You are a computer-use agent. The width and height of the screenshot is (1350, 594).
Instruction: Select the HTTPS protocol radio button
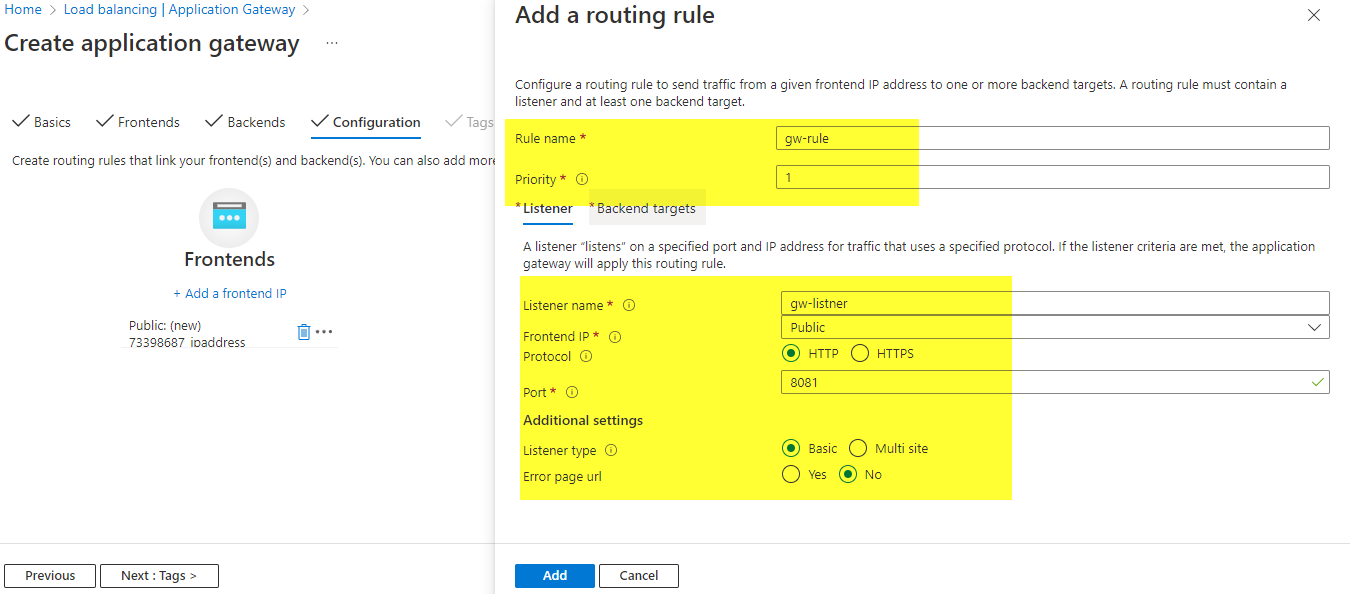click(x=859, y=353)
